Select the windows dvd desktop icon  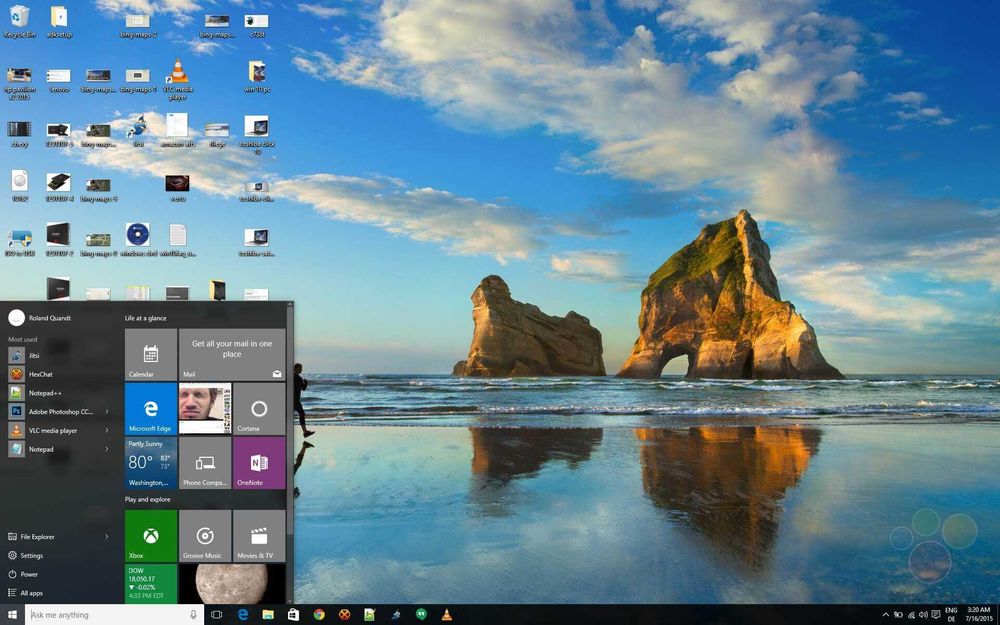[x=138, y=240]
